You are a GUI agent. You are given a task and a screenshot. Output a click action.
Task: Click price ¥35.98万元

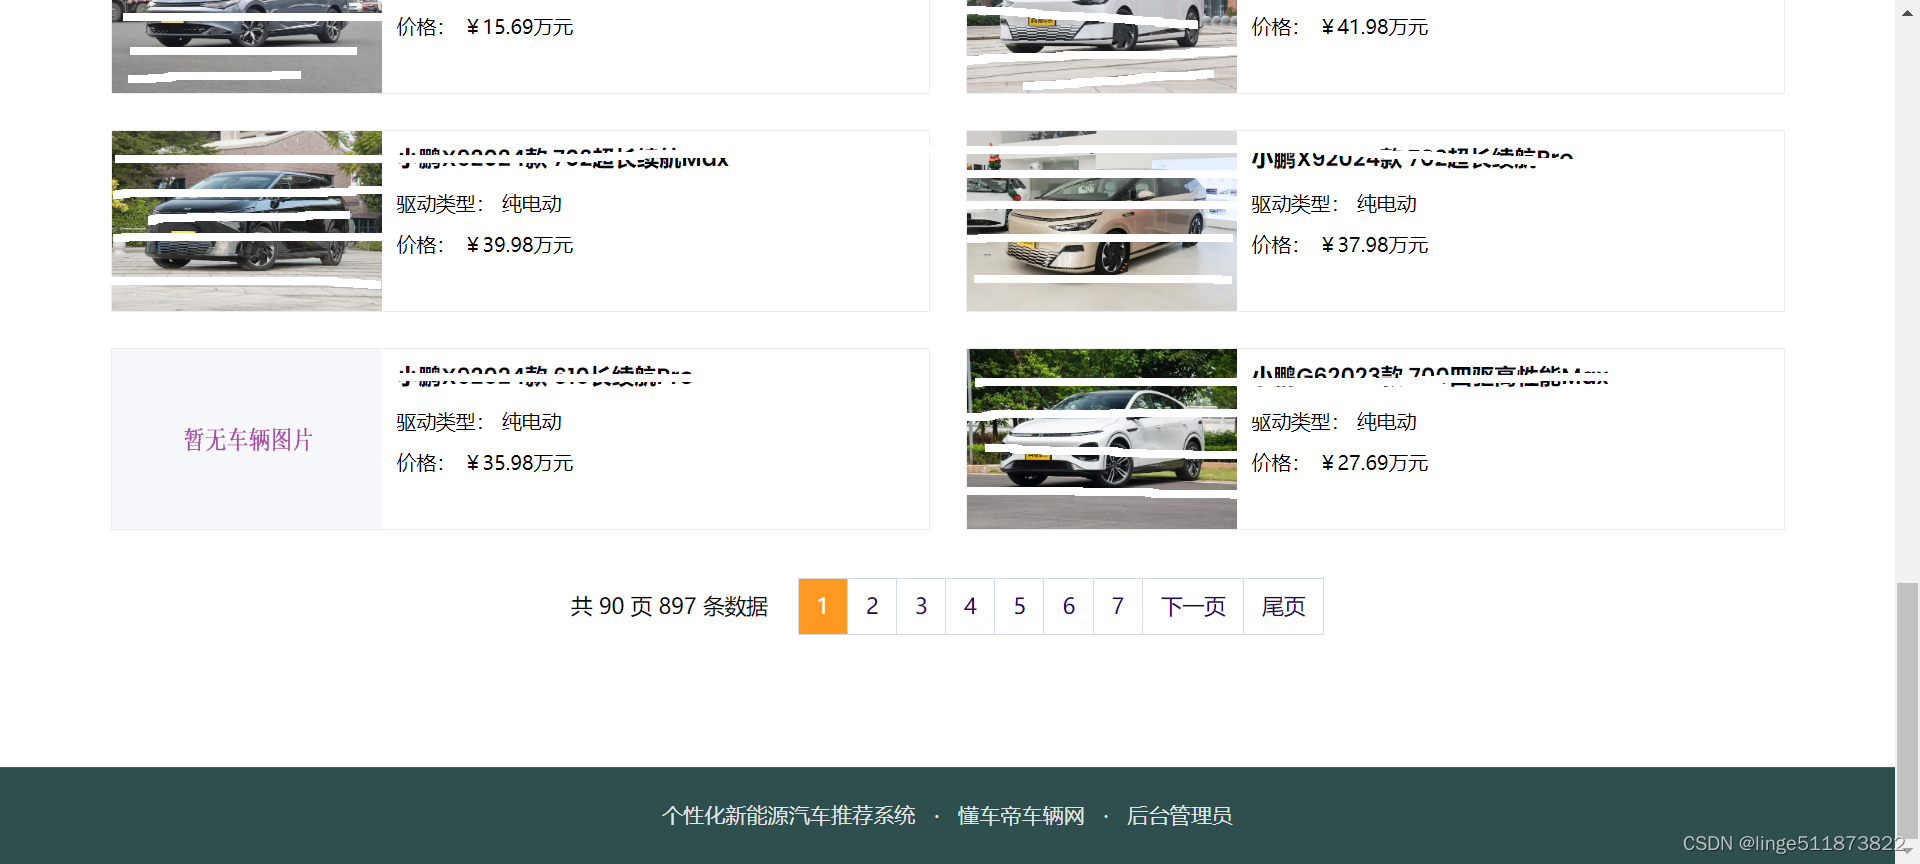pyautogui.click(x=520, y=463)
